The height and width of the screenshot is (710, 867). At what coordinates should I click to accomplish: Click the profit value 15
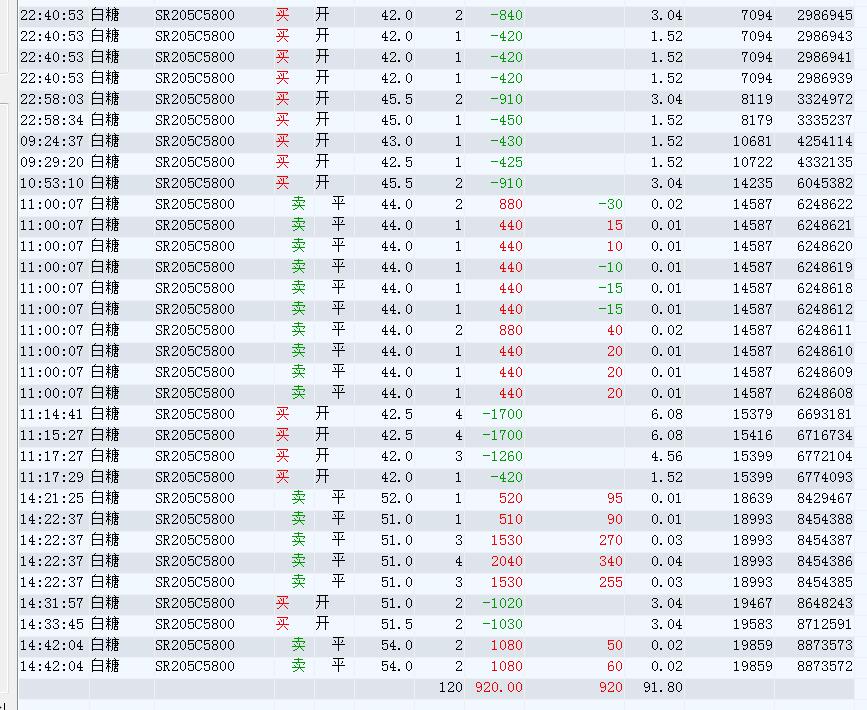[614, 226]
